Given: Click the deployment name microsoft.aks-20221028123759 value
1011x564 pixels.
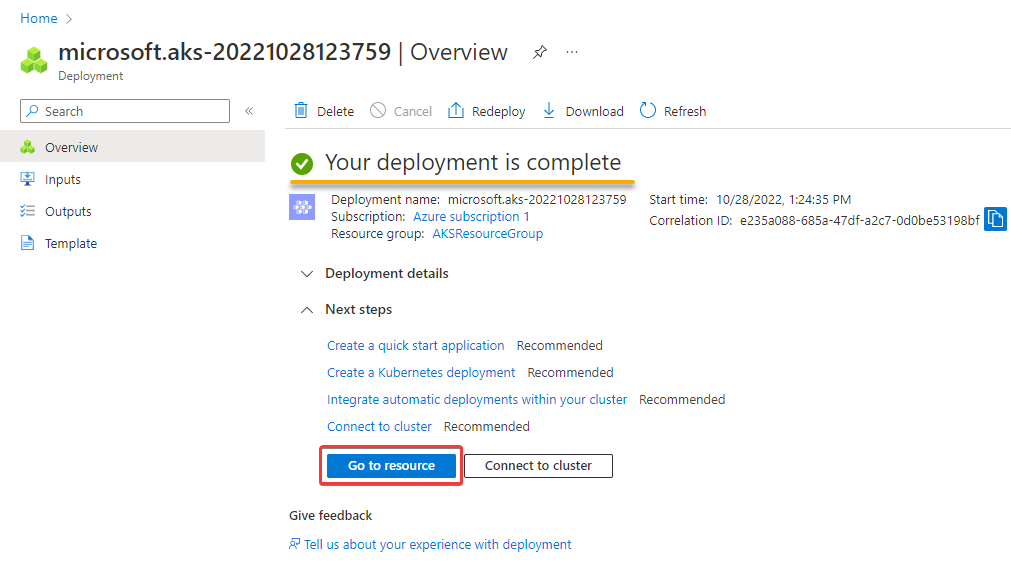Looking at the screenshot, I should coord(537,200).
